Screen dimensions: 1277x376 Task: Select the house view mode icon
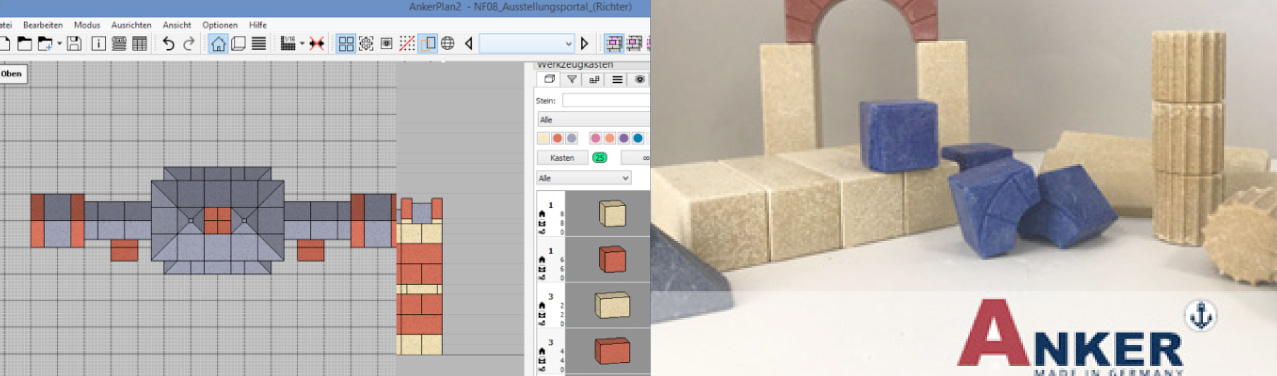(x=218, y=44)
